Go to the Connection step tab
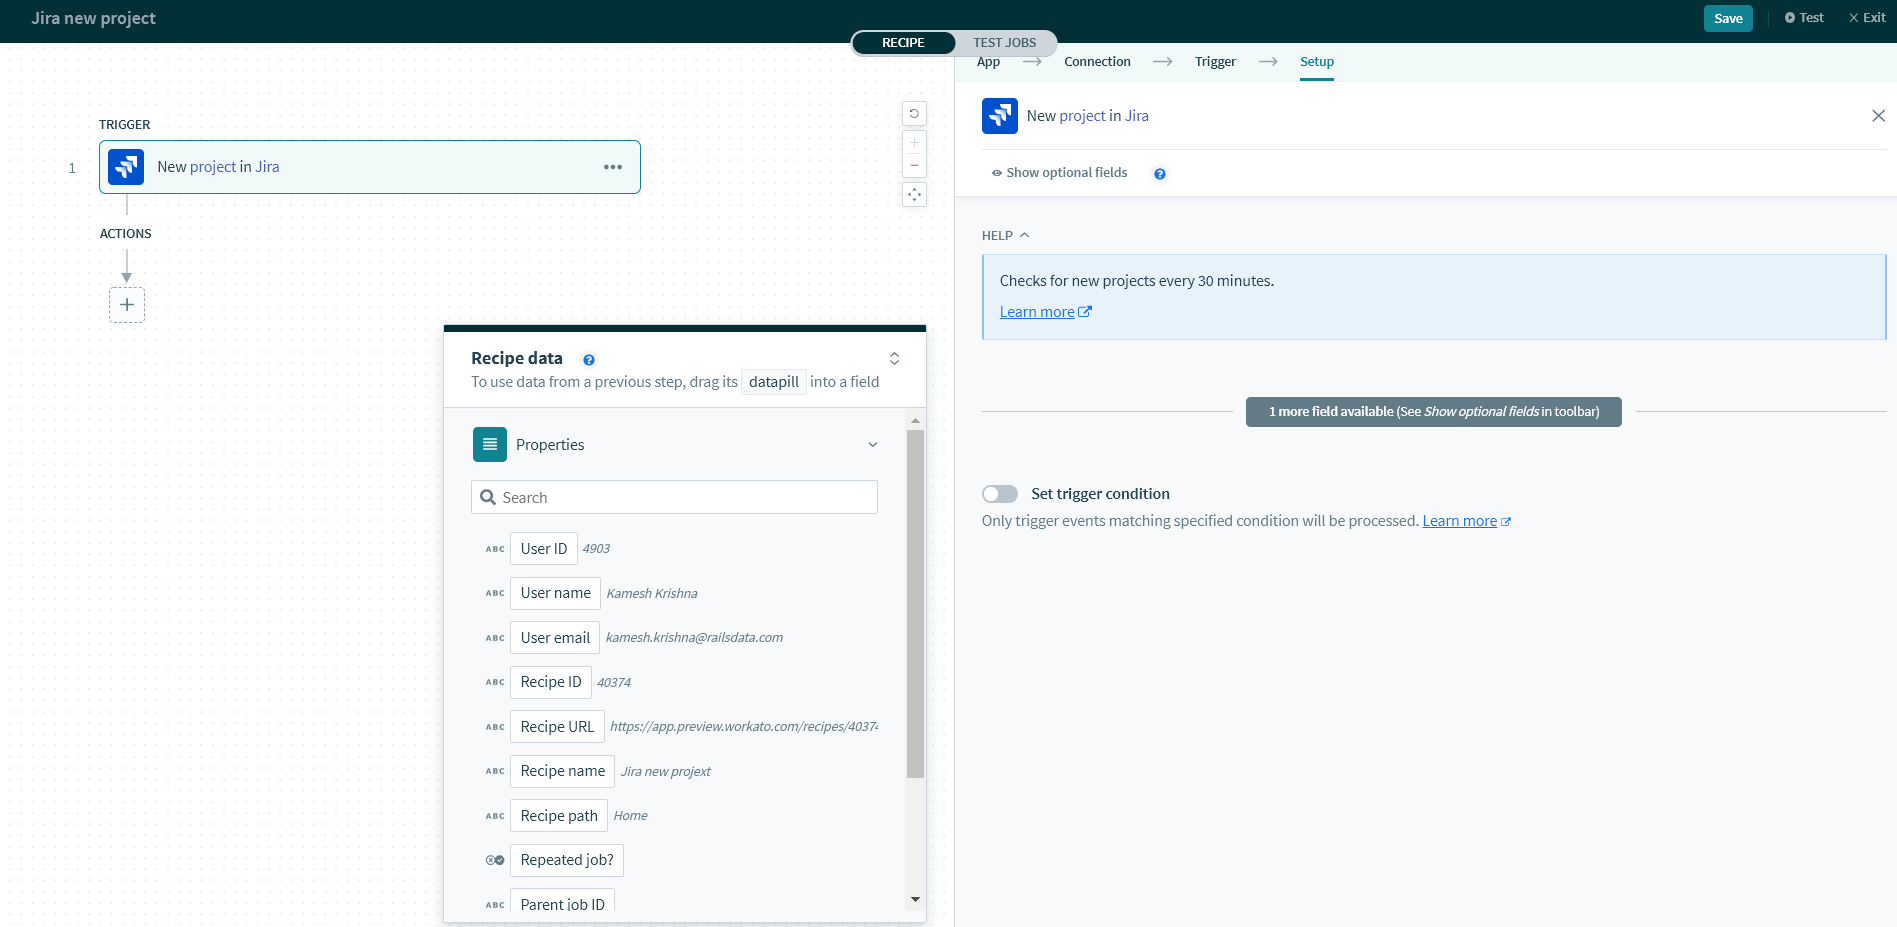The width and height of the screenshot is (1897, 927). pyautogui.click(x=1097, y=62)
